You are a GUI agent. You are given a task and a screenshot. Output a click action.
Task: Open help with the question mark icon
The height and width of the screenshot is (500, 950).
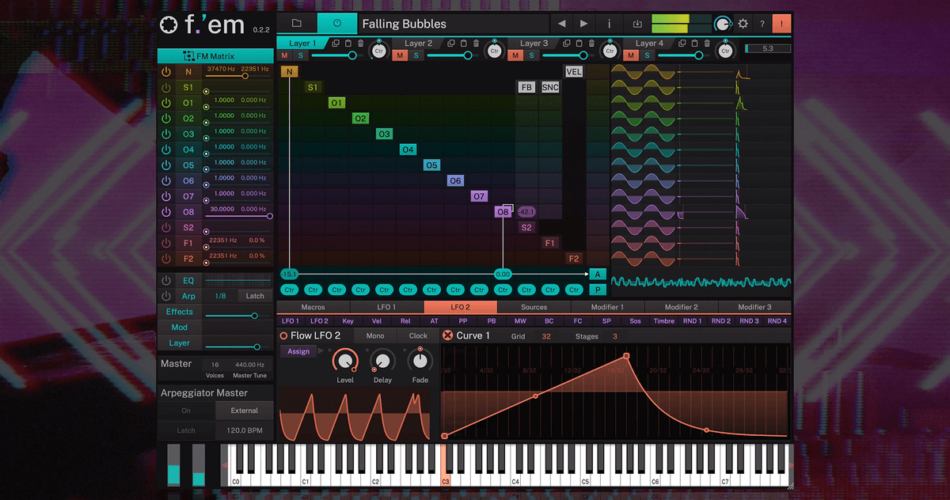click(762, 24)
